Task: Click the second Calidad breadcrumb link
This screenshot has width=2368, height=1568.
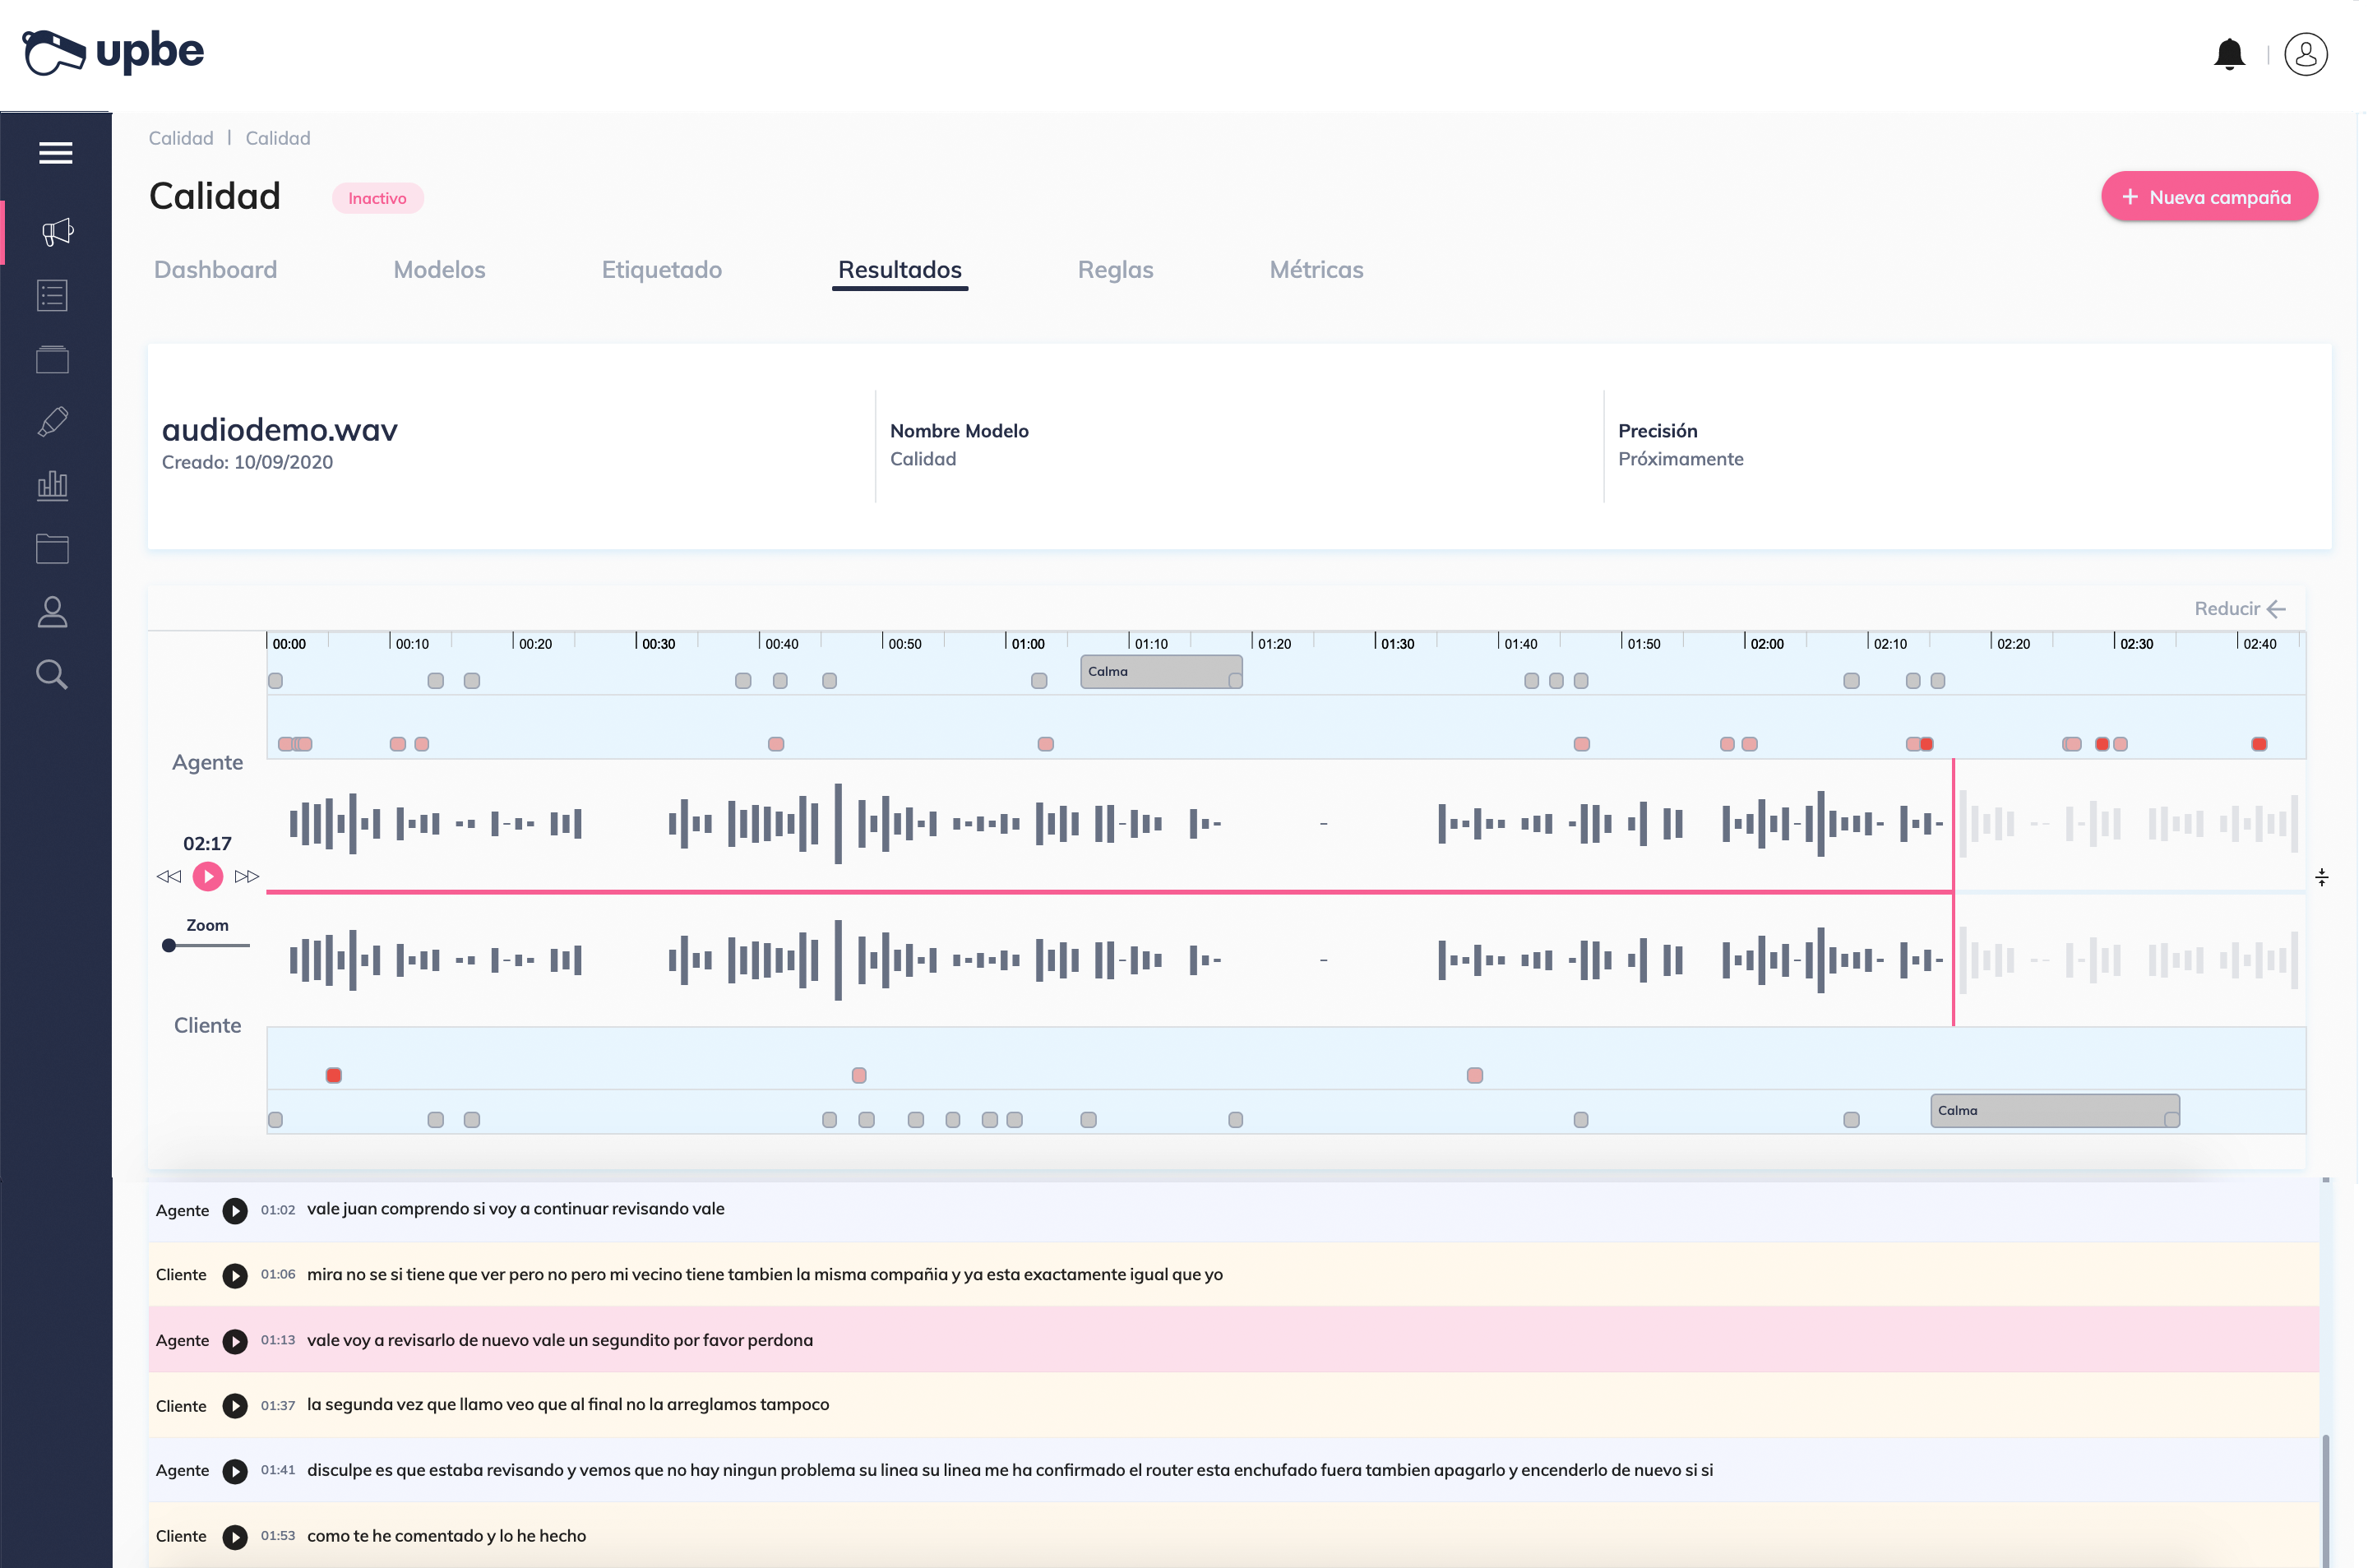Action: pos(278,138)
